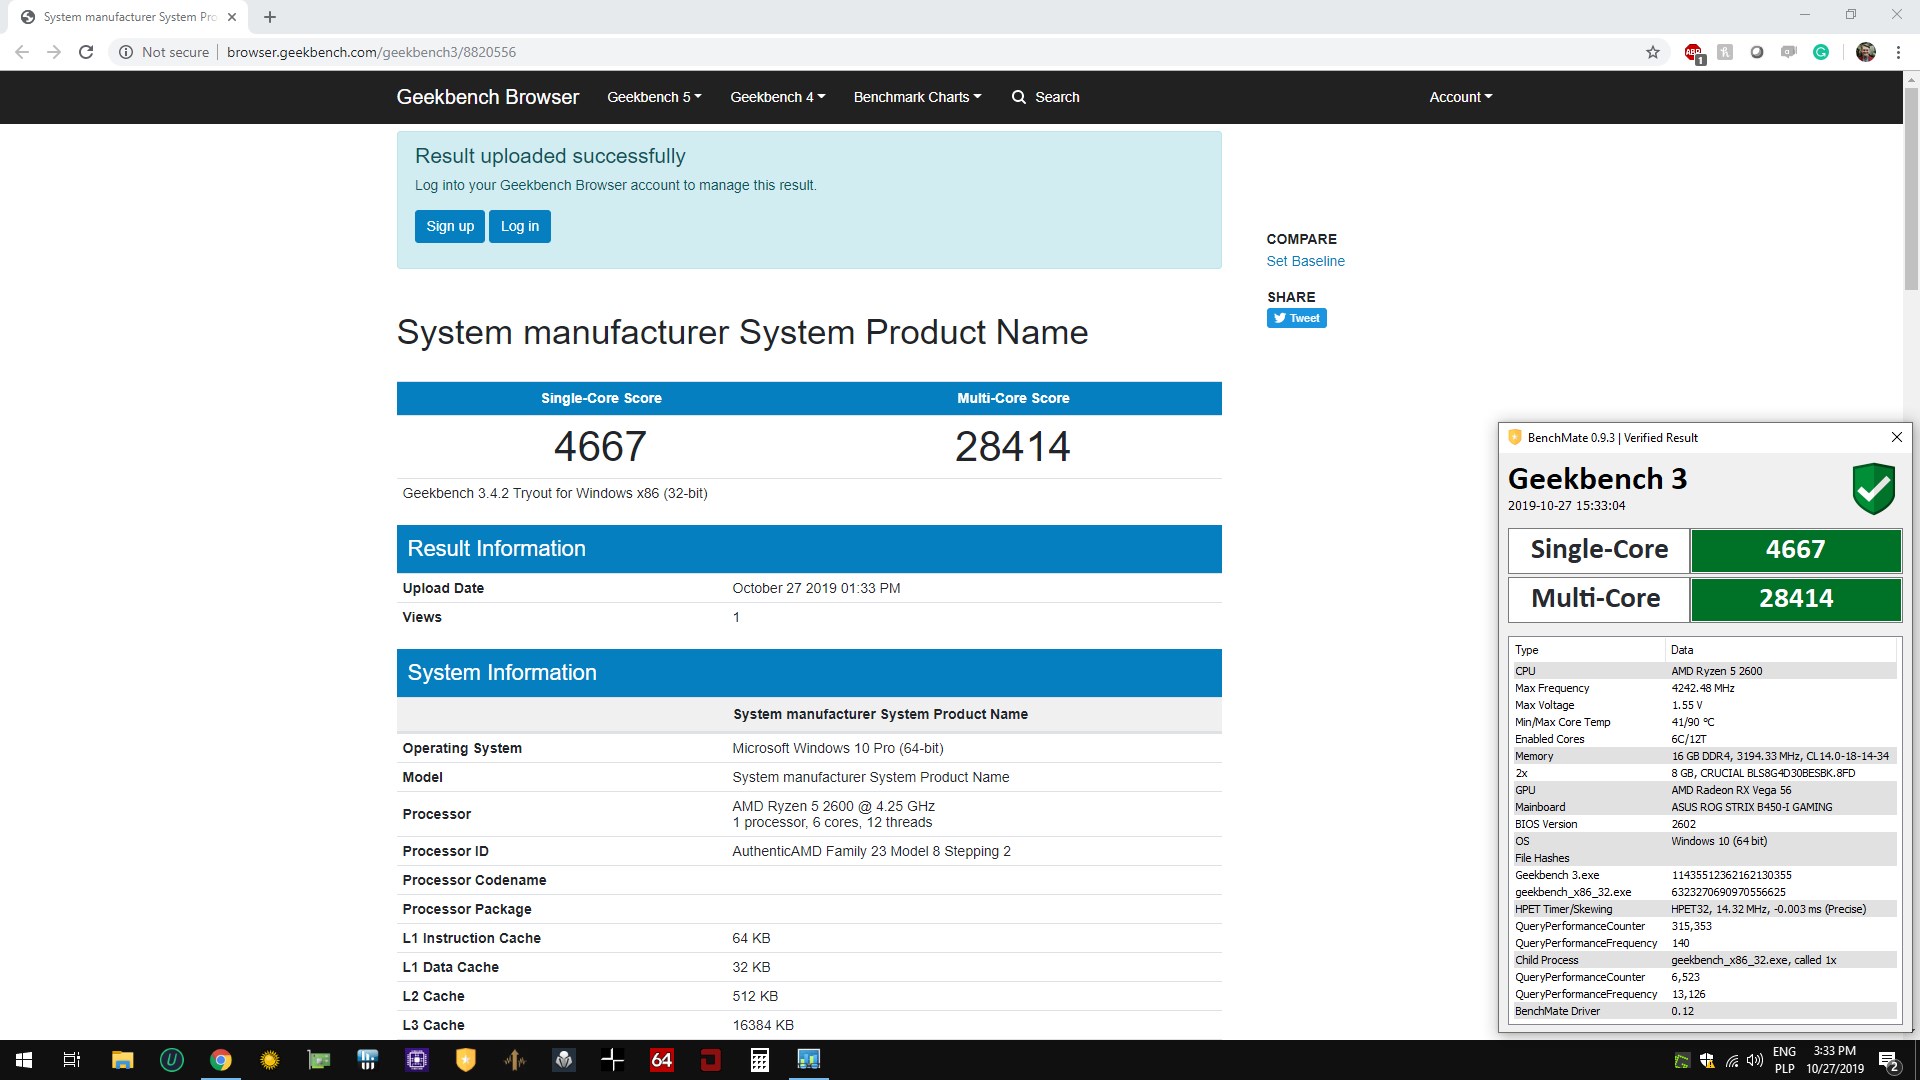
Task: Open the Account dropdown menu
Action: 1460,97
